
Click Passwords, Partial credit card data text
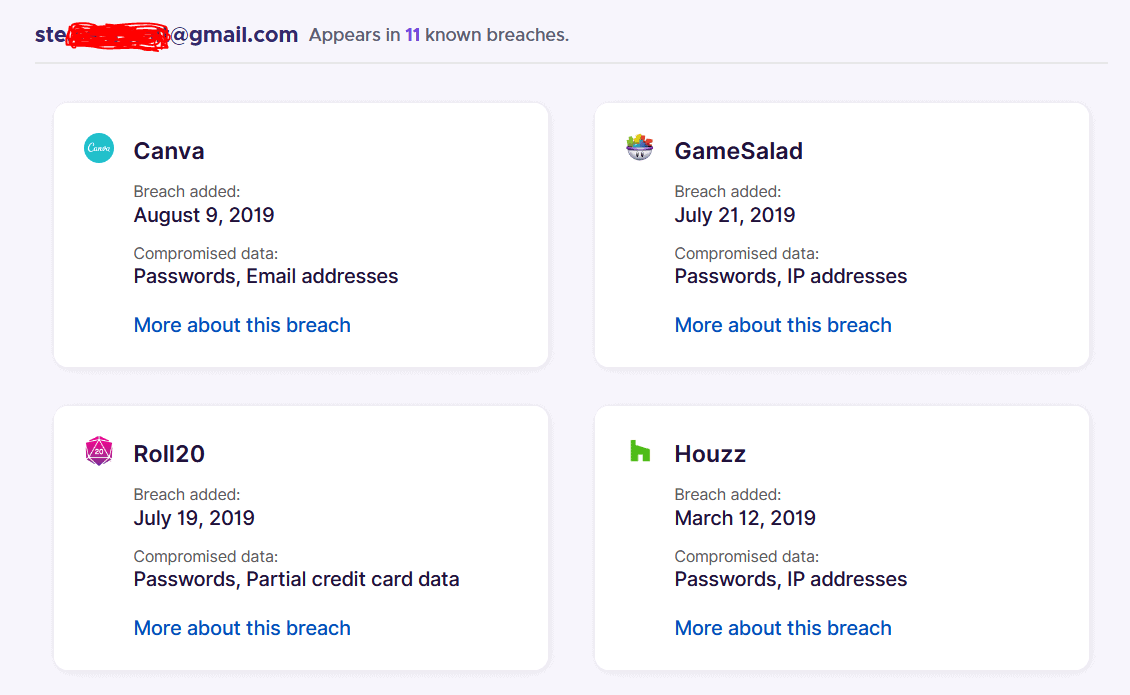pos(296,579)
